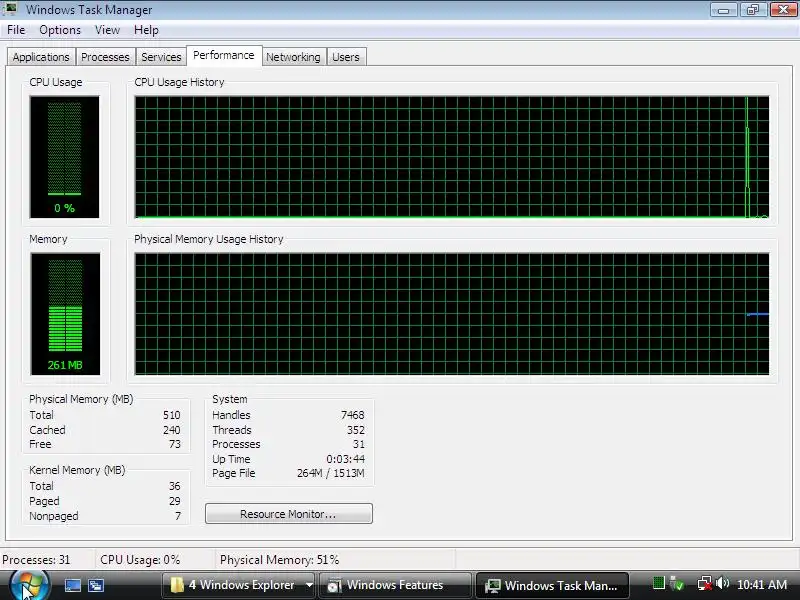The width and height of the screenshot is (800, 600).
Task: Click the Switch between windows icon
Action: pos(96,585)
